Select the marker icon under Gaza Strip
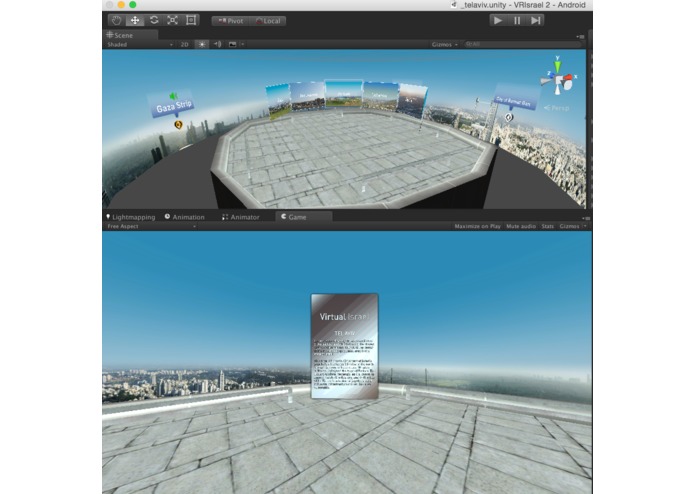The height and width of the screenshot is (494, 695). click(179, 125)
